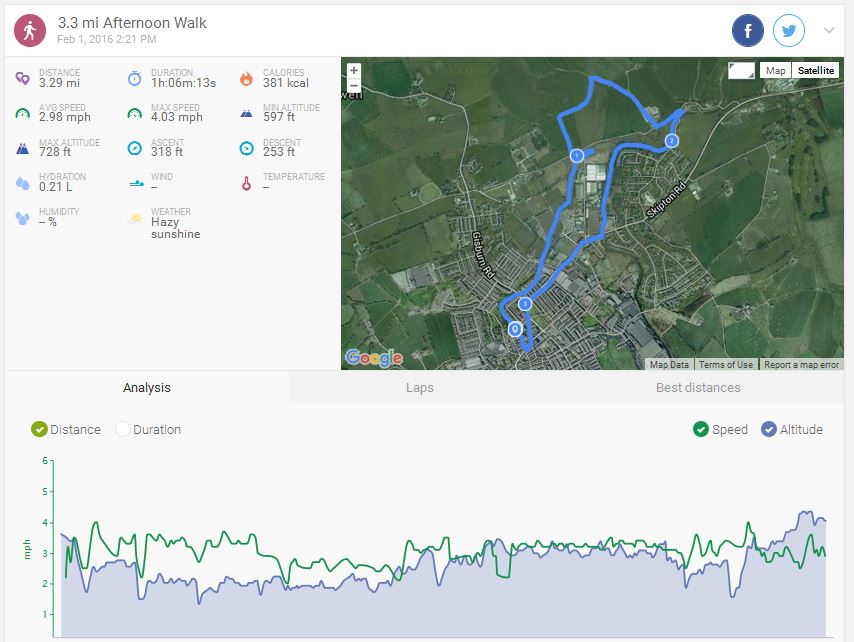Toggle the Speed graph checkbox

coord(701,429)
